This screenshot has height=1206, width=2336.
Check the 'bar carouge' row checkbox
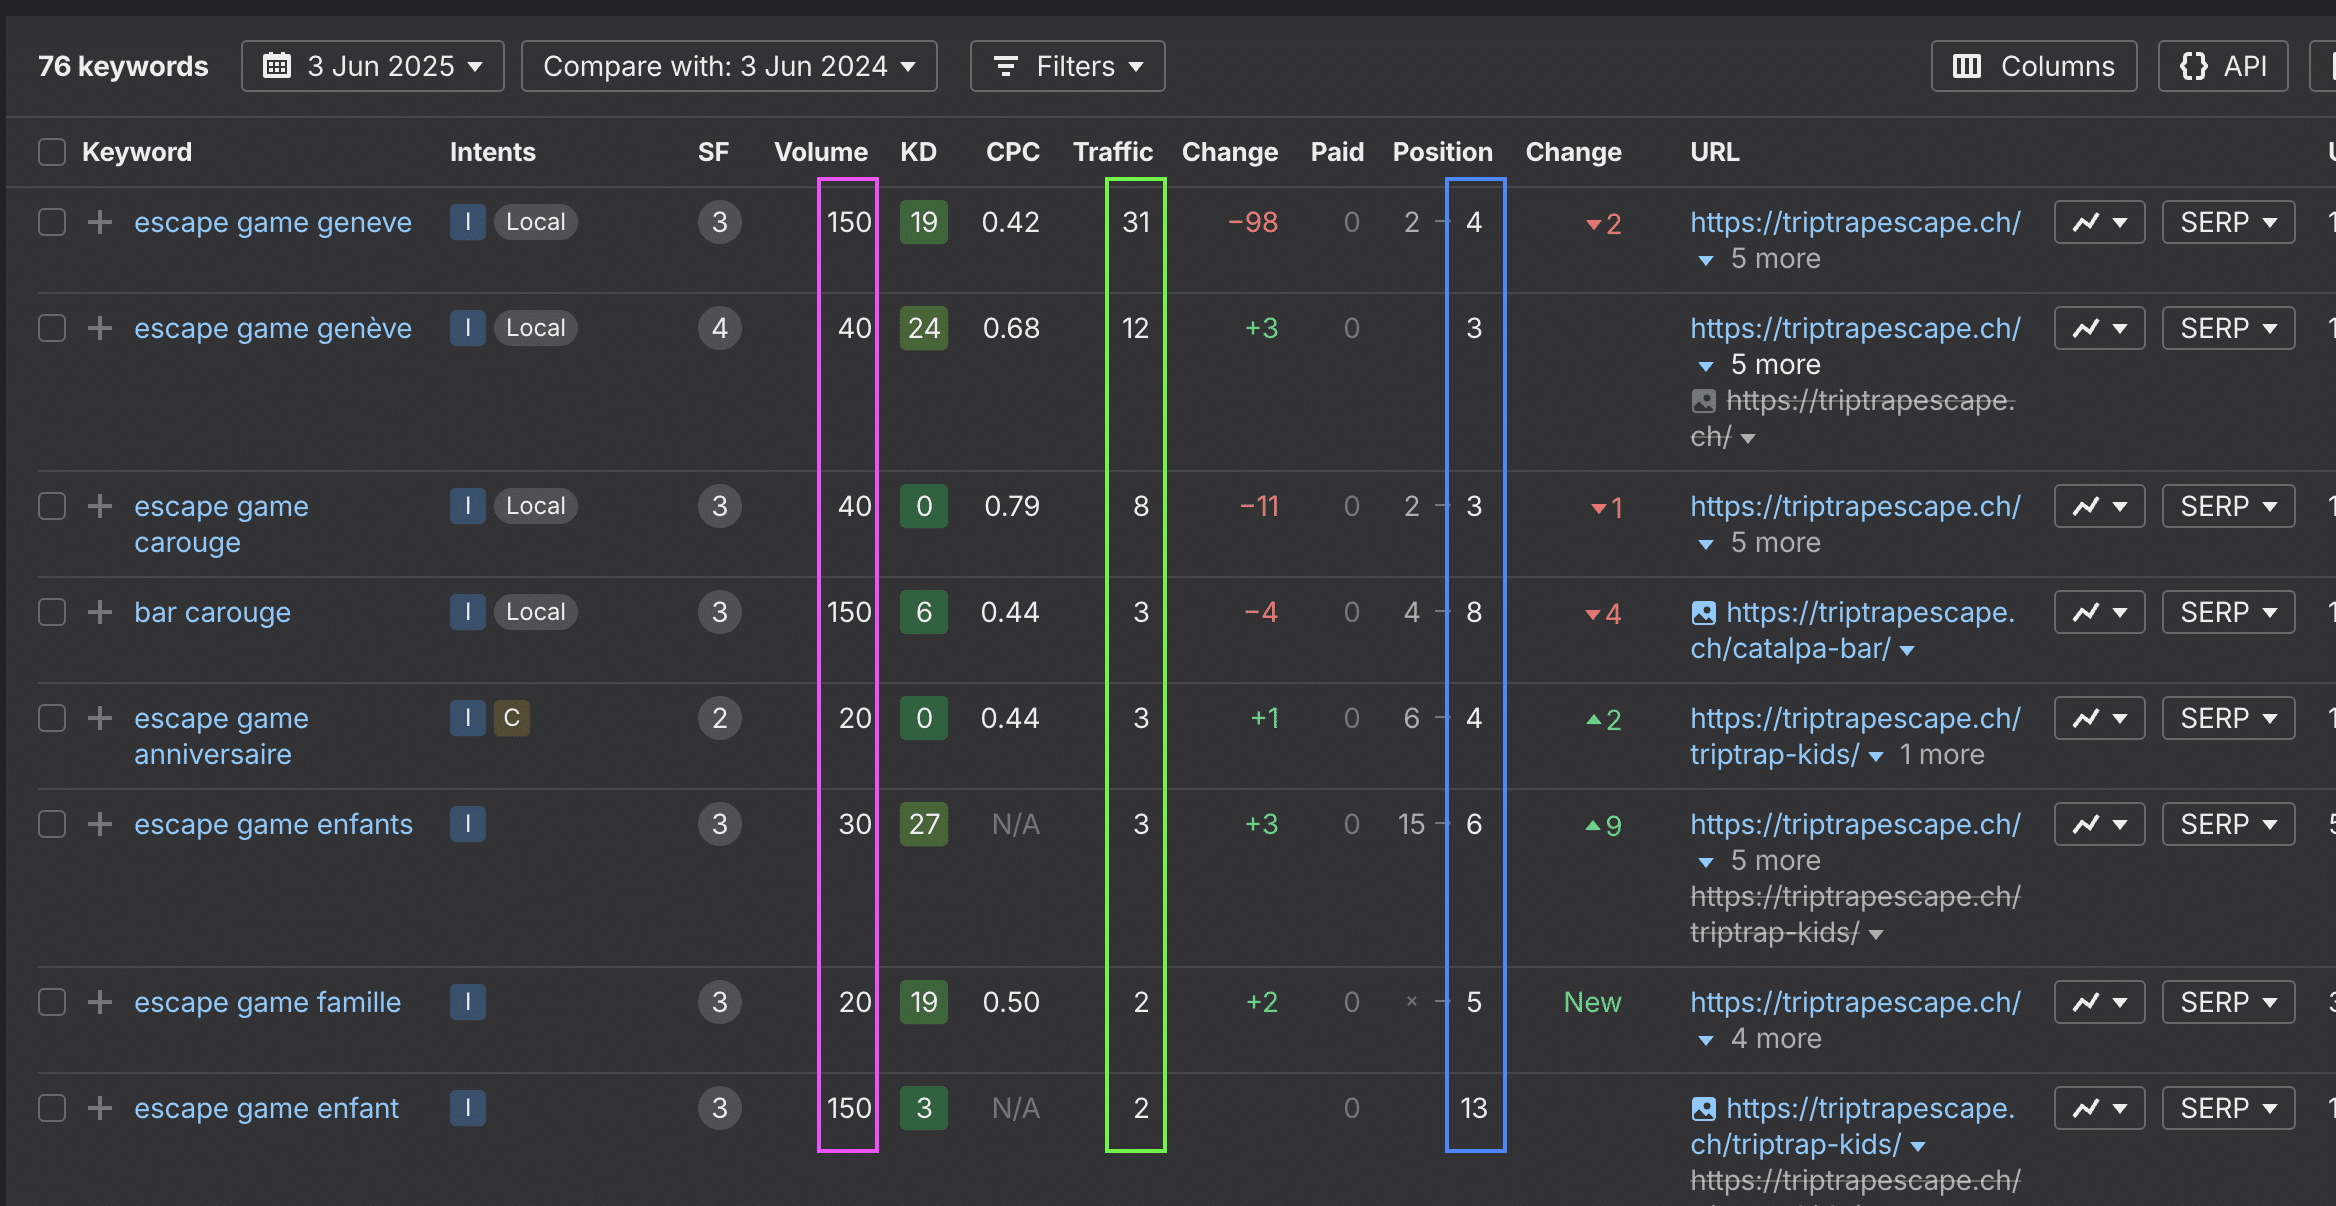[x=52, y=612]
